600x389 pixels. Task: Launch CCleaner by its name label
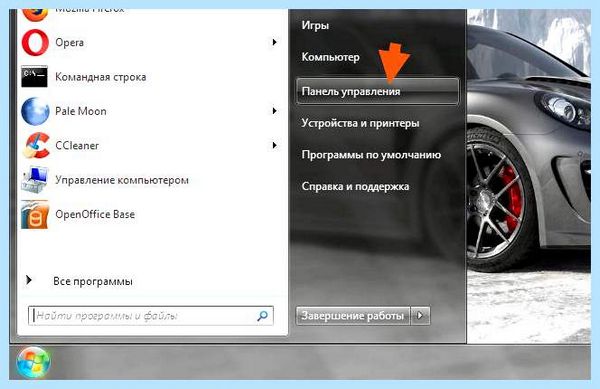pyautogui.click(x=77, y=145)
